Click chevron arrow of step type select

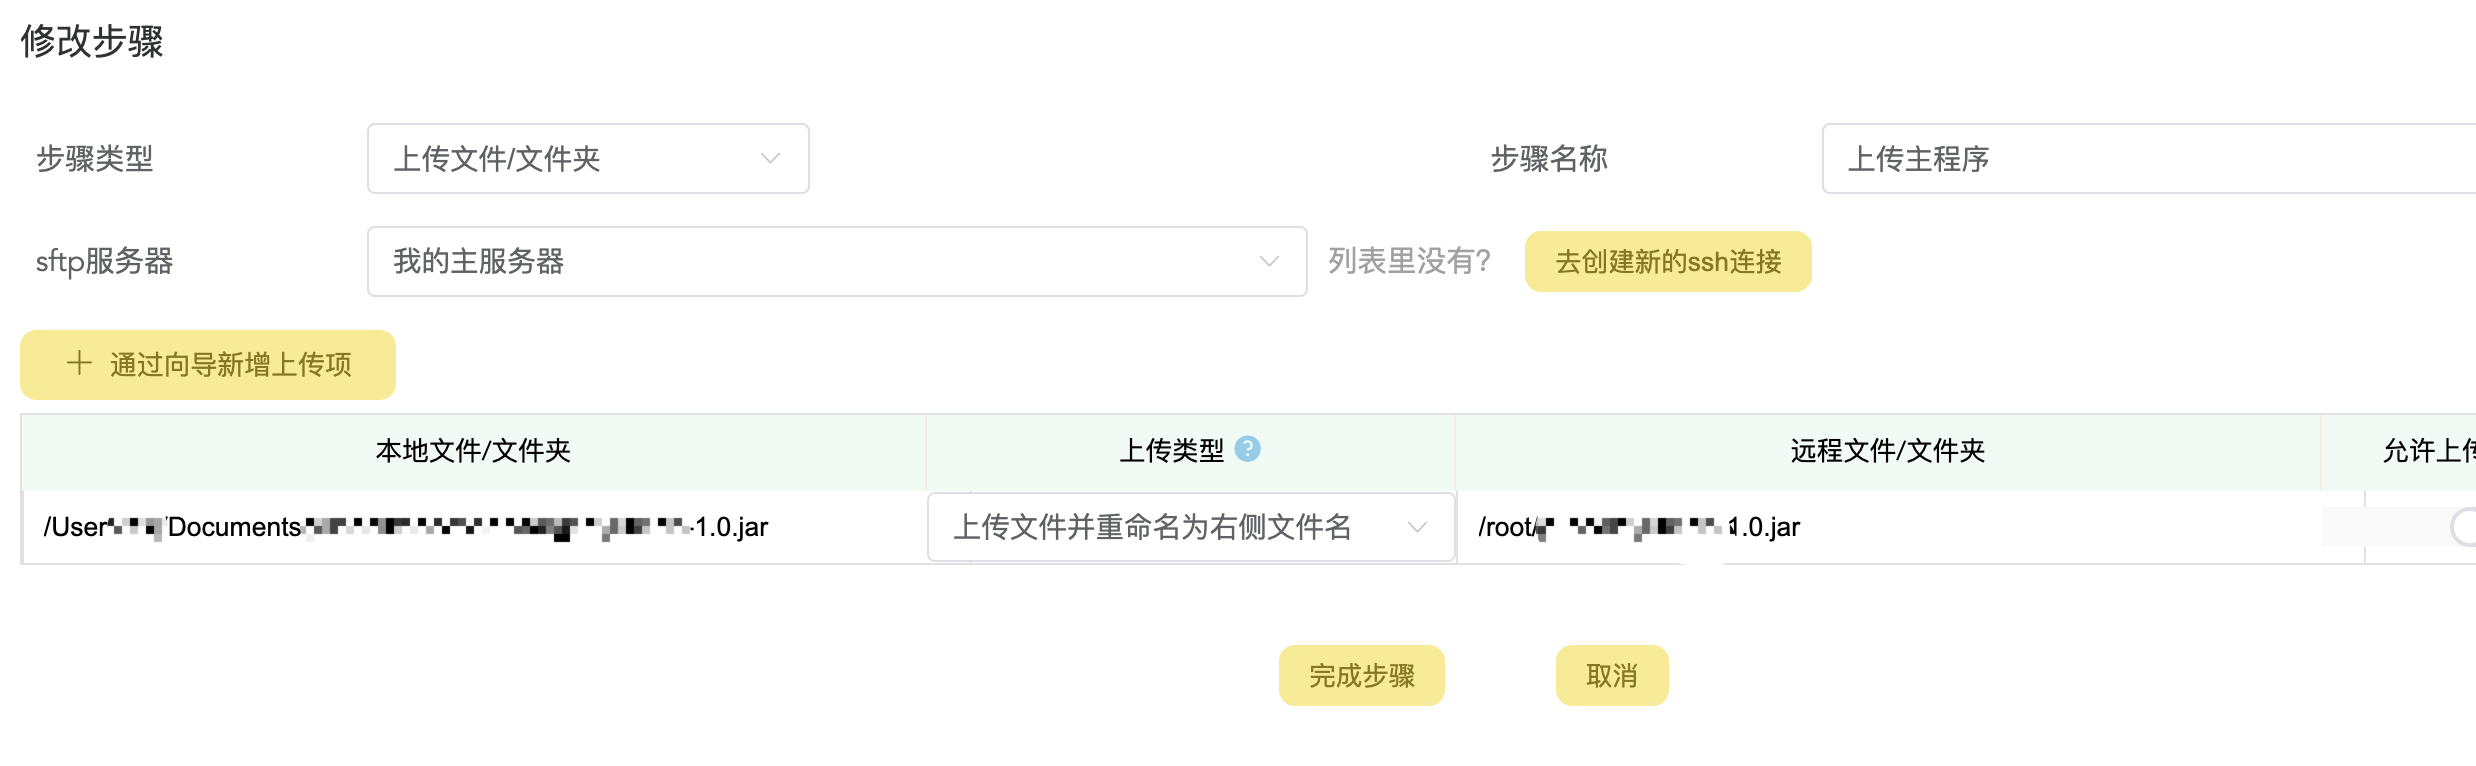(769, 159)
